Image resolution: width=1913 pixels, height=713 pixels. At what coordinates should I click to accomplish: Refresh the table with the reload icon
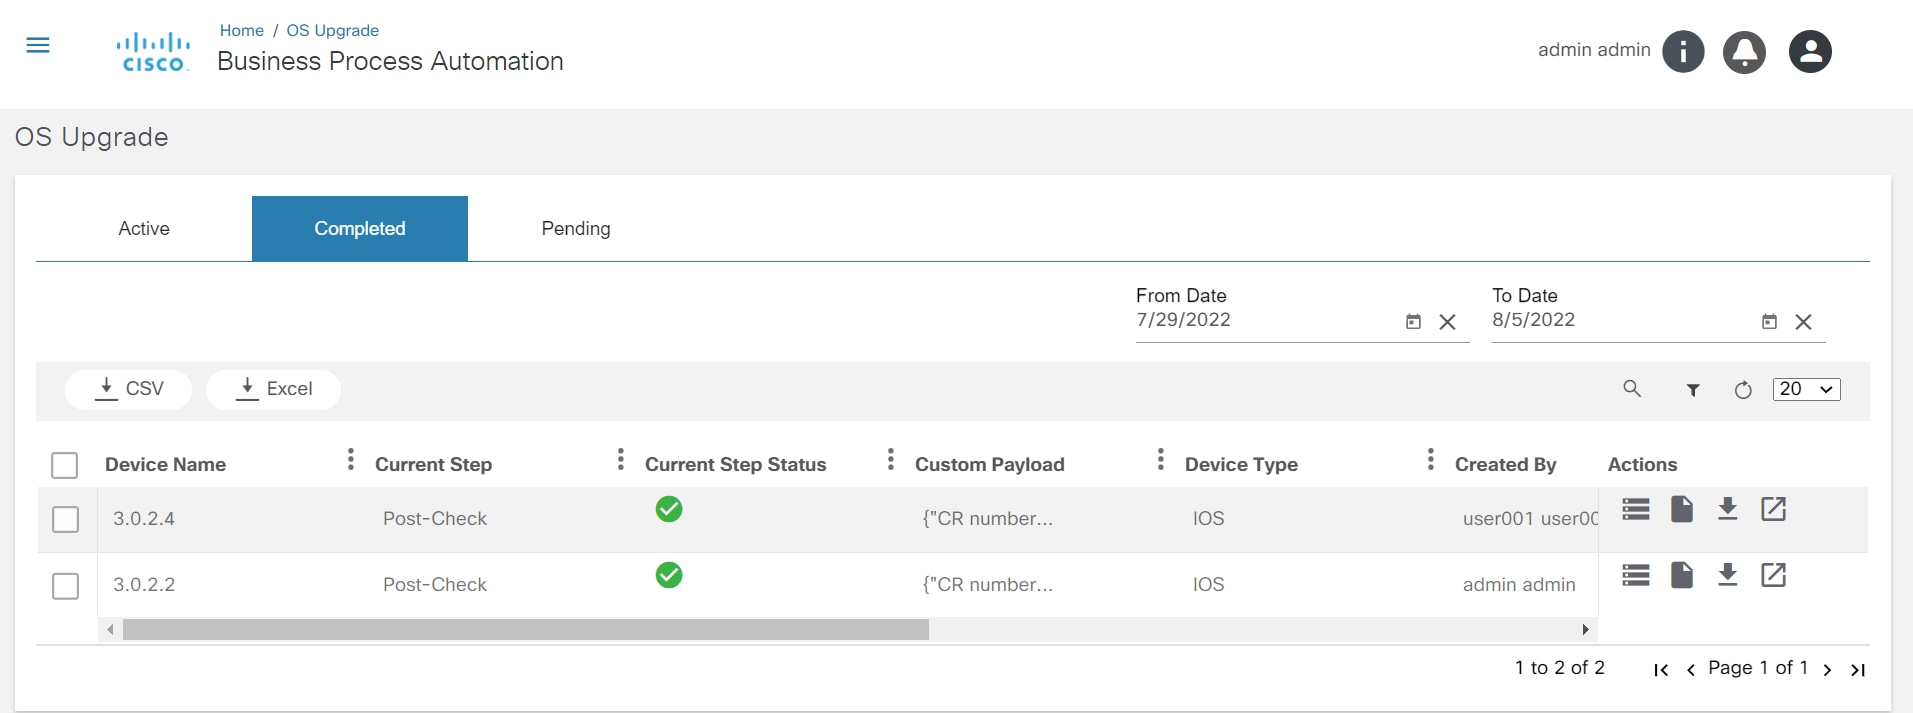coord(1743,390)
